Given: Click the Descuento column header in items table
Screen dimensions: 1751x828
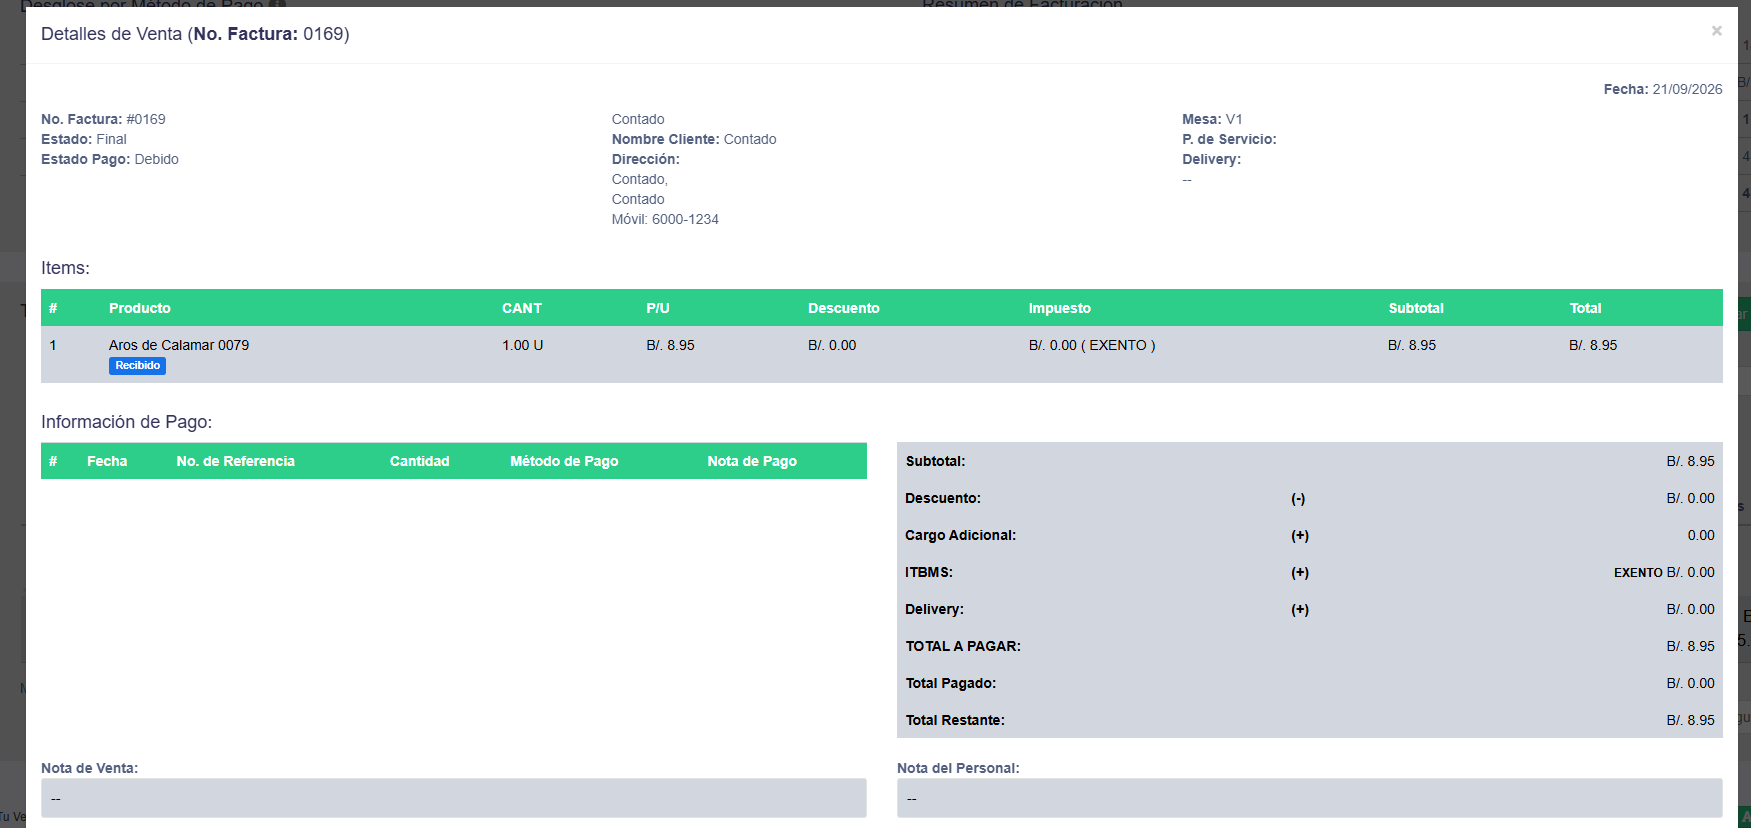Looking at the screenshot, I should (844, 308).
